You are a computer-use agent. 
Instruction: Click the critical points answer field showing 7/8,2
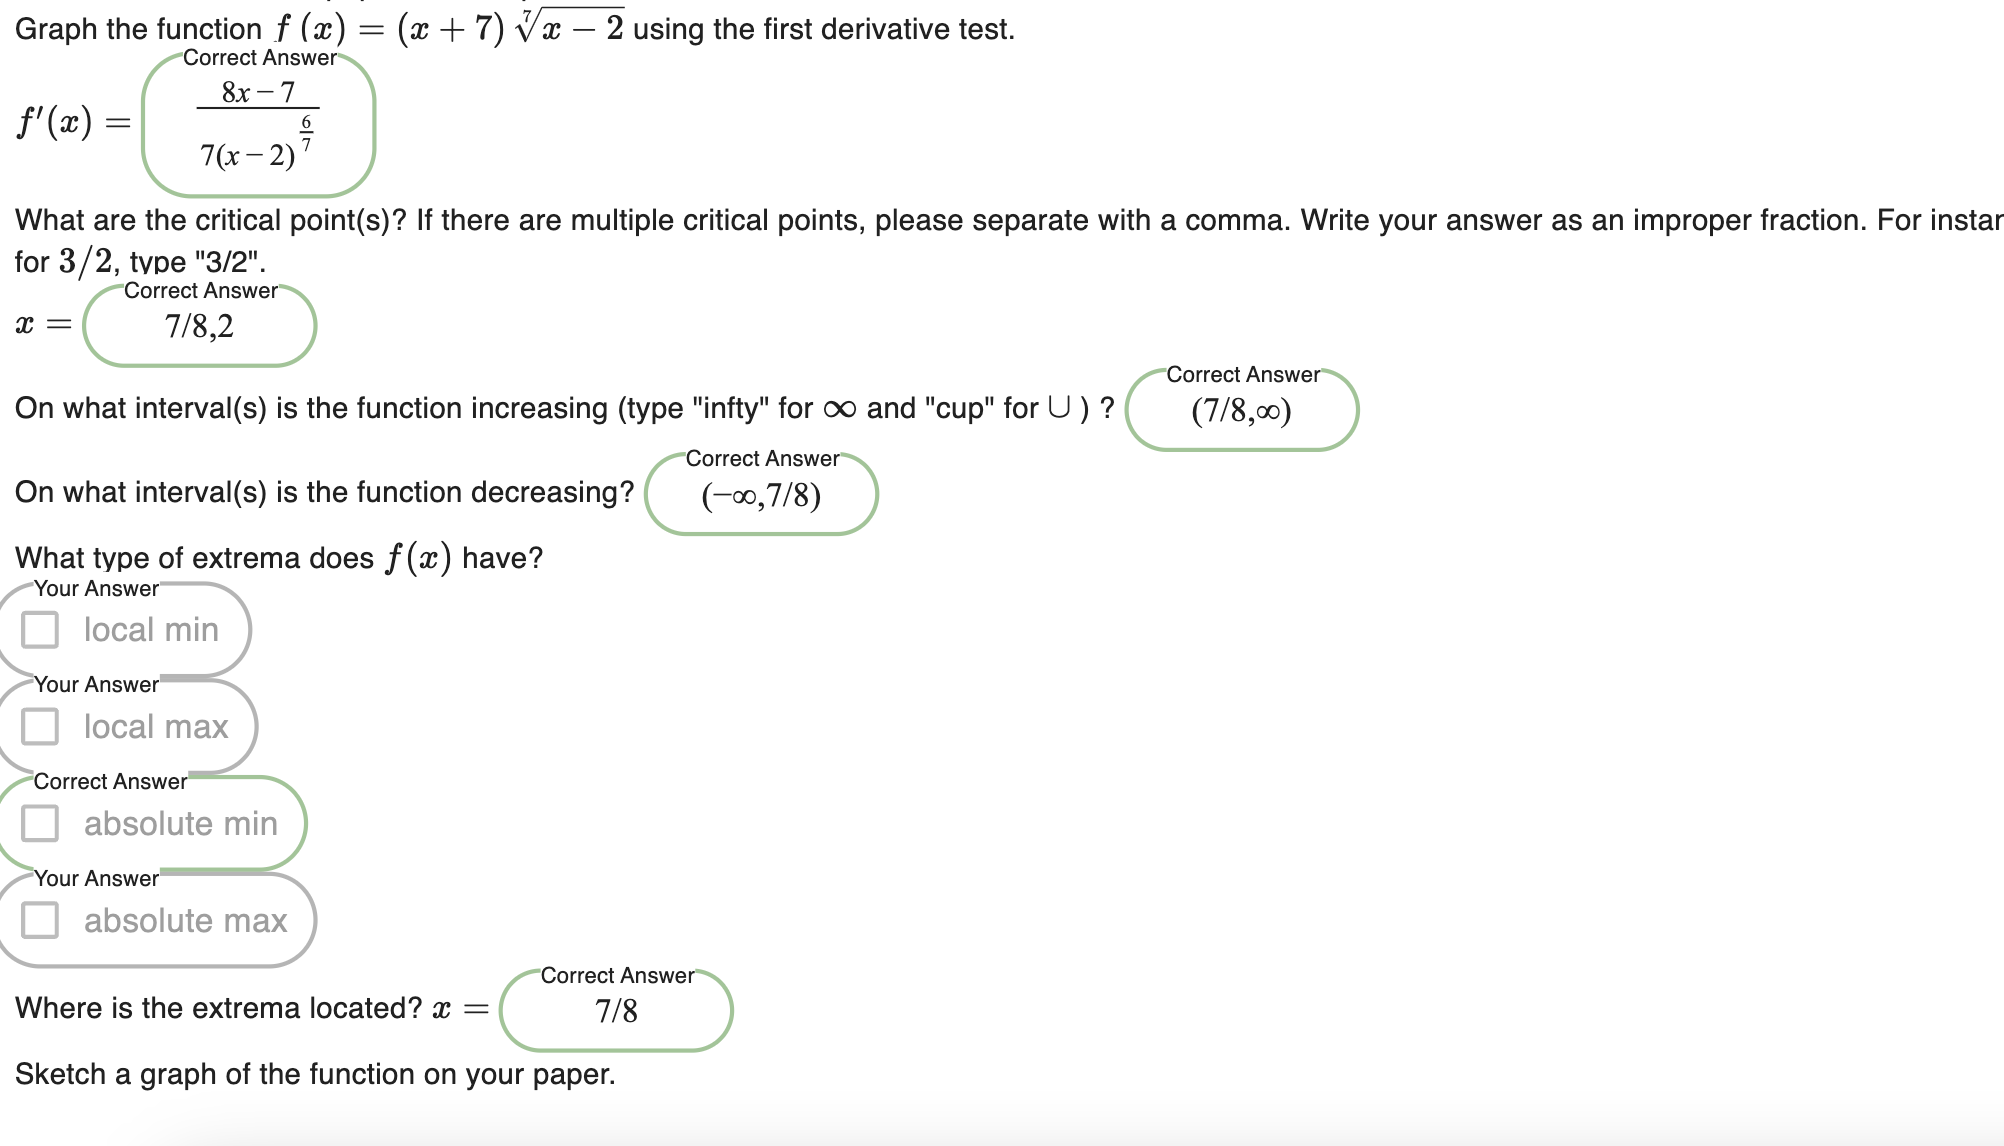click(x=200, y=325)
